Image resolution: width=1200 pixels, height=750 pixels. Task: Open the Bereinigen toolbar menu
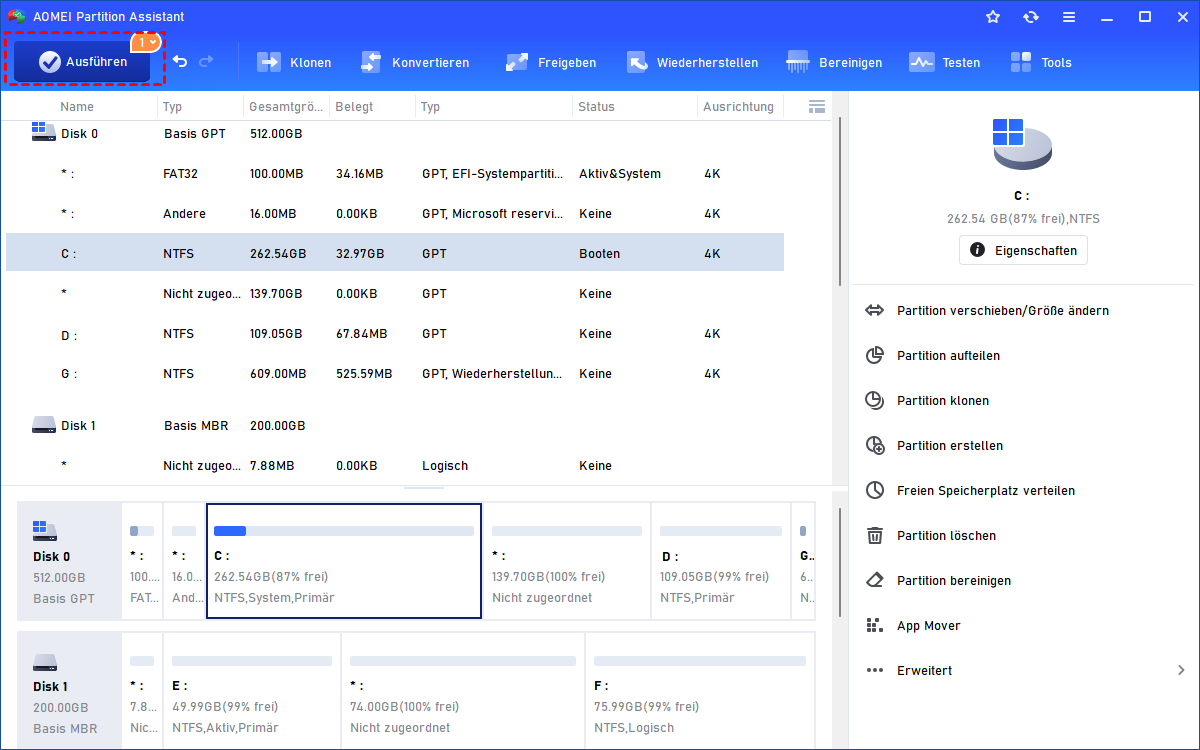[x=834, y=62]
